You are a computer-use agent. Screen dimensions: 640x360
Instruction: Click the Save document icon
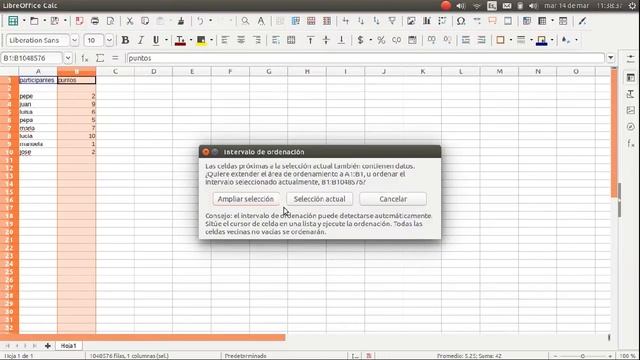click(55, 21)
